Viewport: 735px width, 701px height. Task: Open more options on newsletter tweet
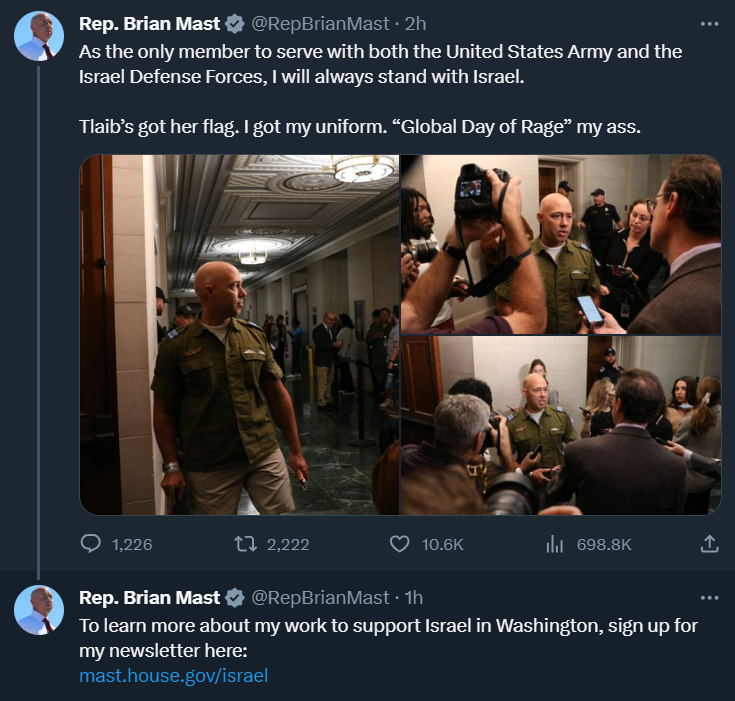(x=709, y=597)
